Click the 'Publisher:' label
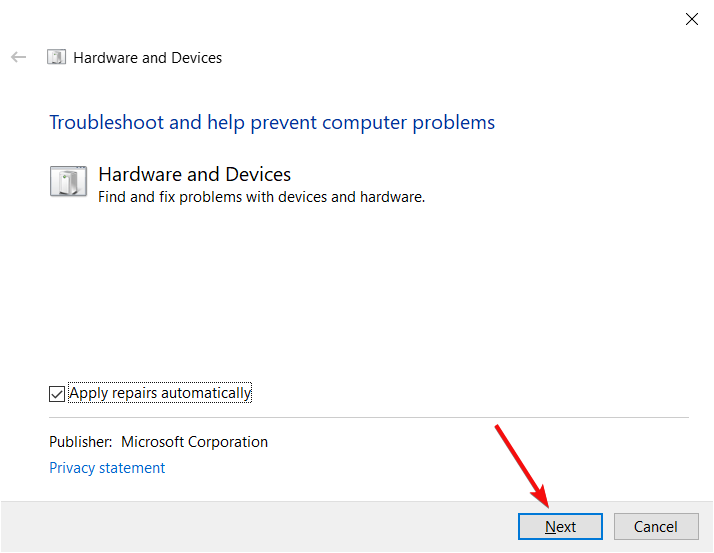The width and height of the screenshot is (714, 553). point(81,442)
